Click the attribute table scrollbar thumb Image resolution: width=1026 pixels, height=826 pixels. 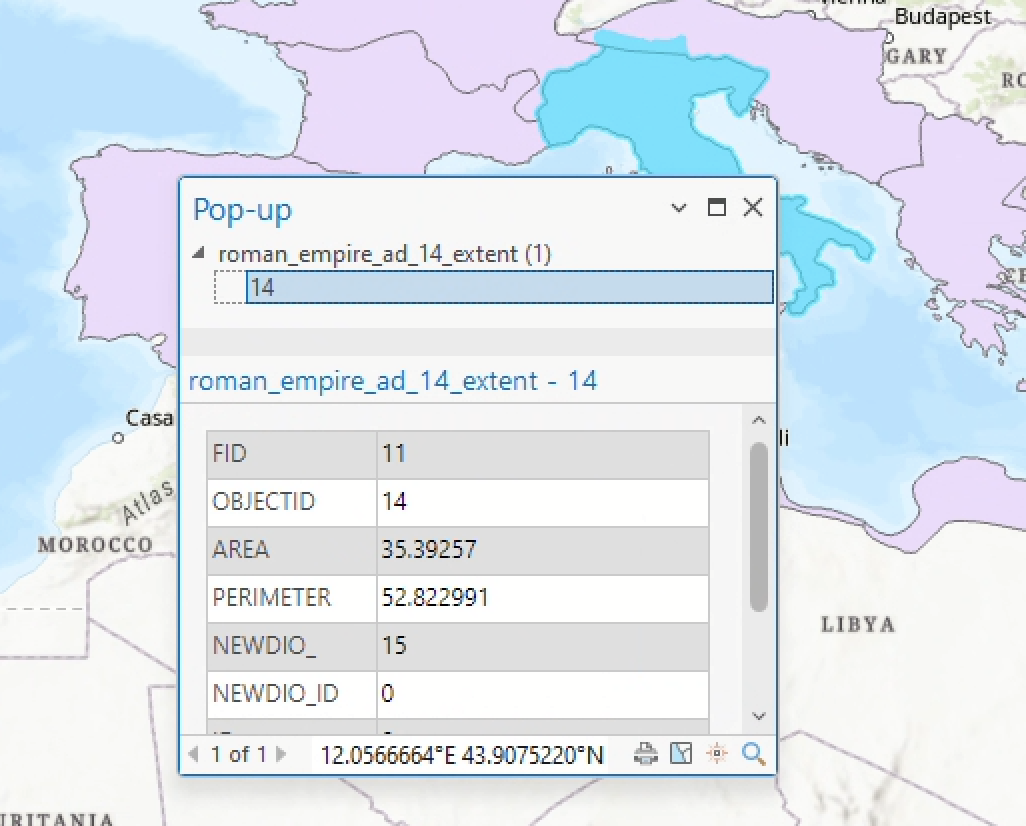click(x=758, y=525)
